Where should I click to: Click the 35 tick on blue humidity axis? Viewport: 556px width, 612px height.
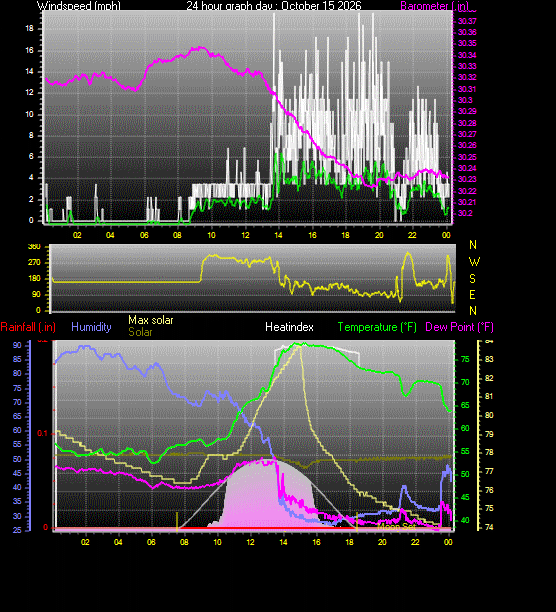17,502
